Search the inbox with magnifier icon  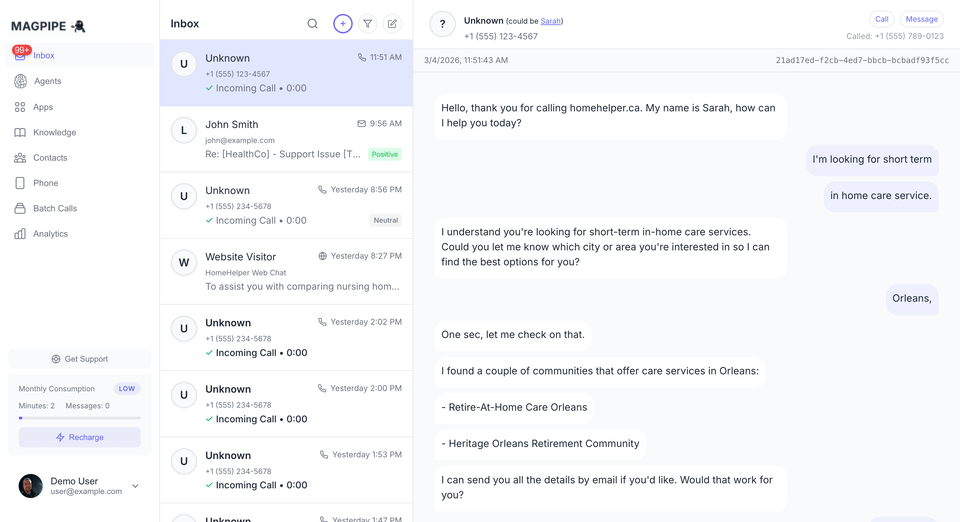pos(312,24)
